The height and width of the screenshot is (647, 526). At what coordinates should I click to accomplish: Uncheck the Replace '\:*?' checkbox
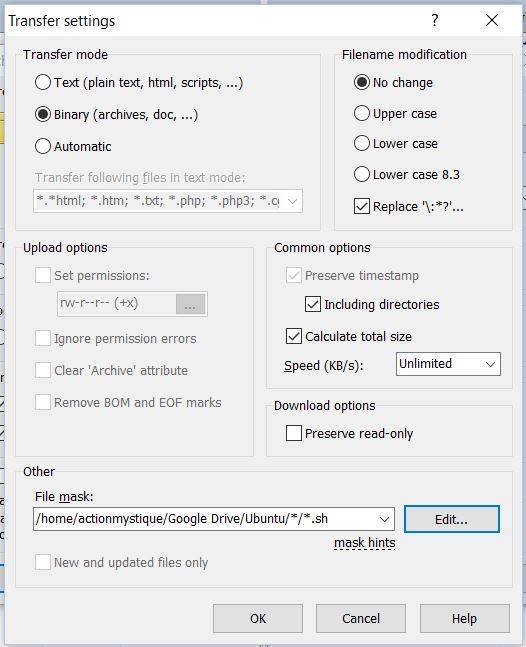point(361,206)
